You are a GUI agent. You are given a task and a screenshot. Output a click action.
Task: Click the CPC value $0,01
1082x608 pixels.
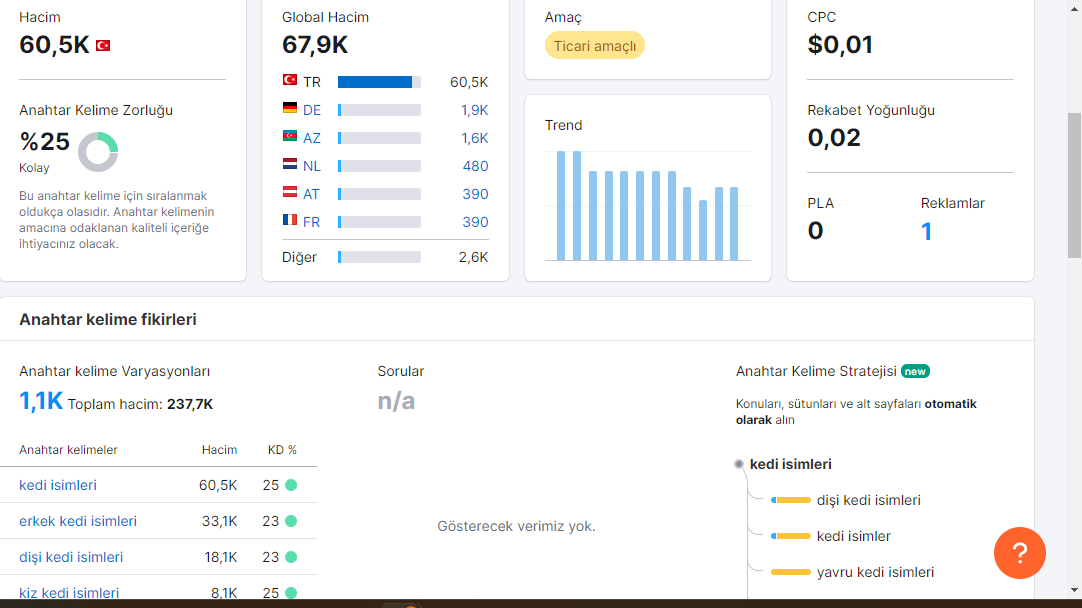pos(840,45)
